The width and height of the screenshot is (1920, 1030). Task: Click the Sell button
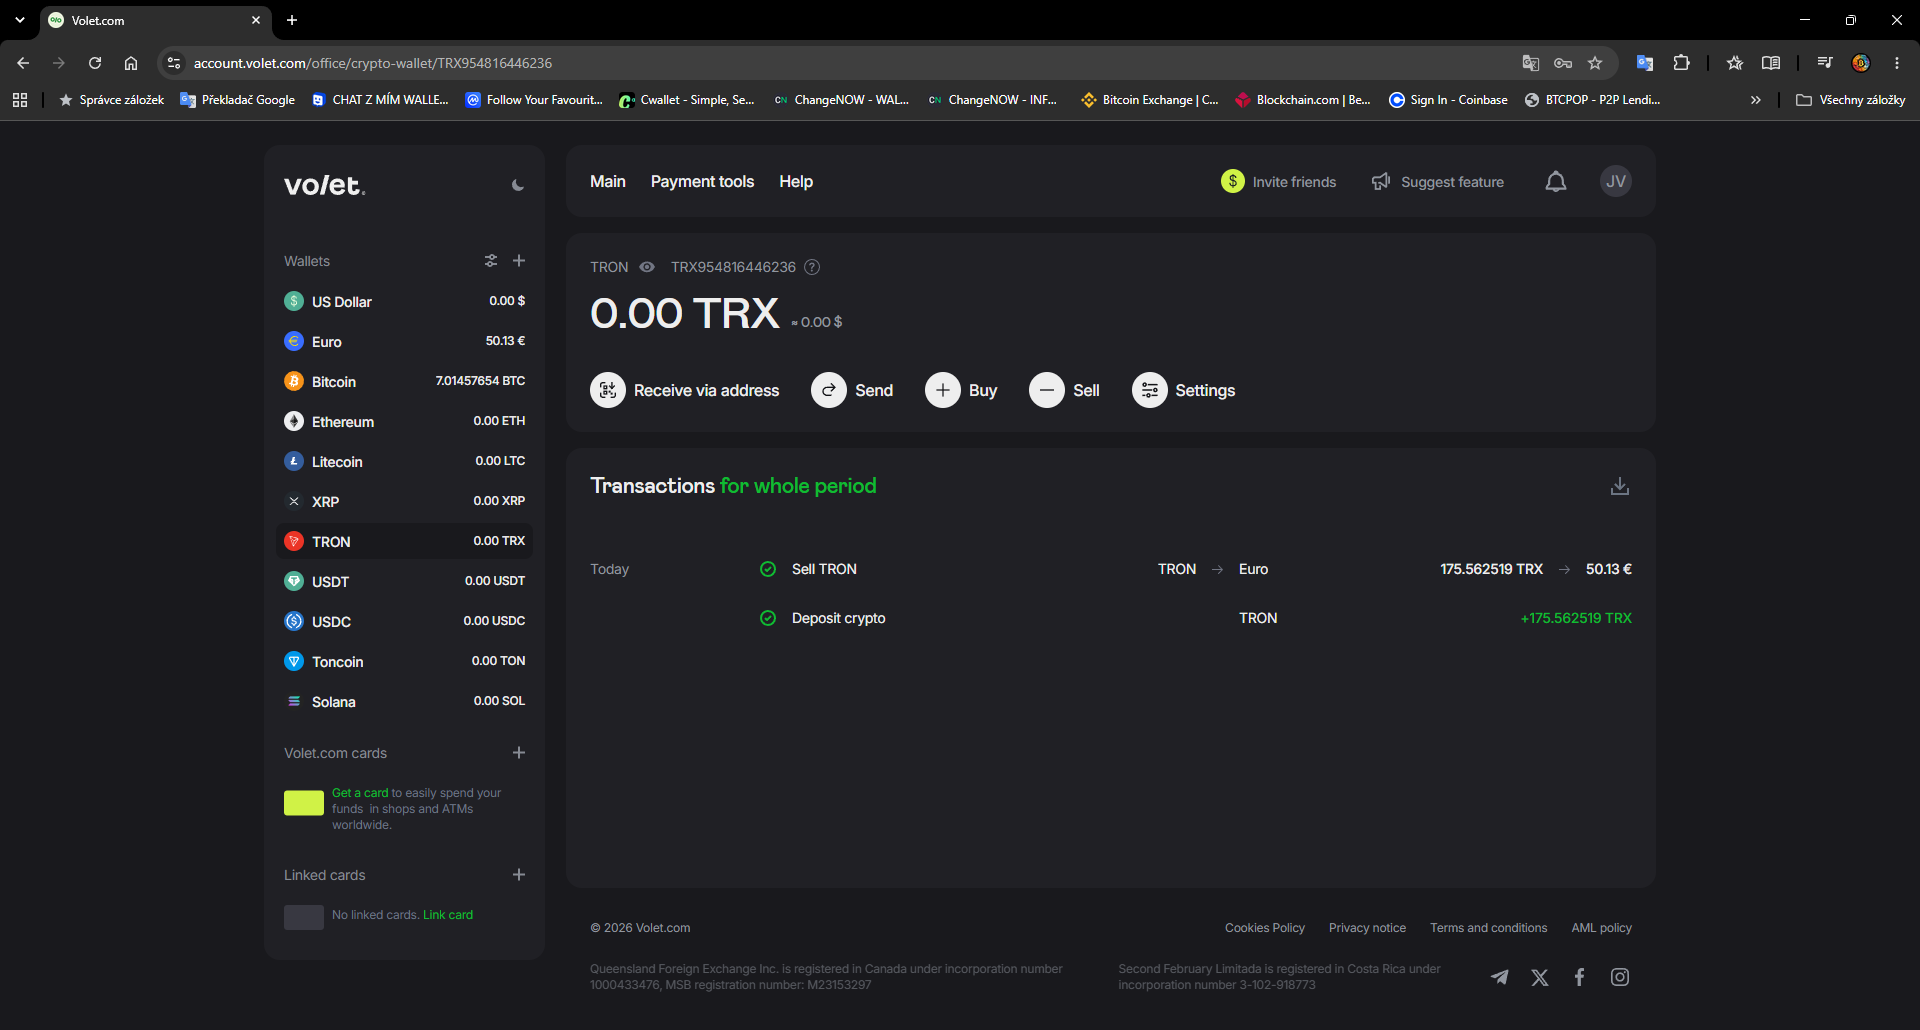[1064, 390]
